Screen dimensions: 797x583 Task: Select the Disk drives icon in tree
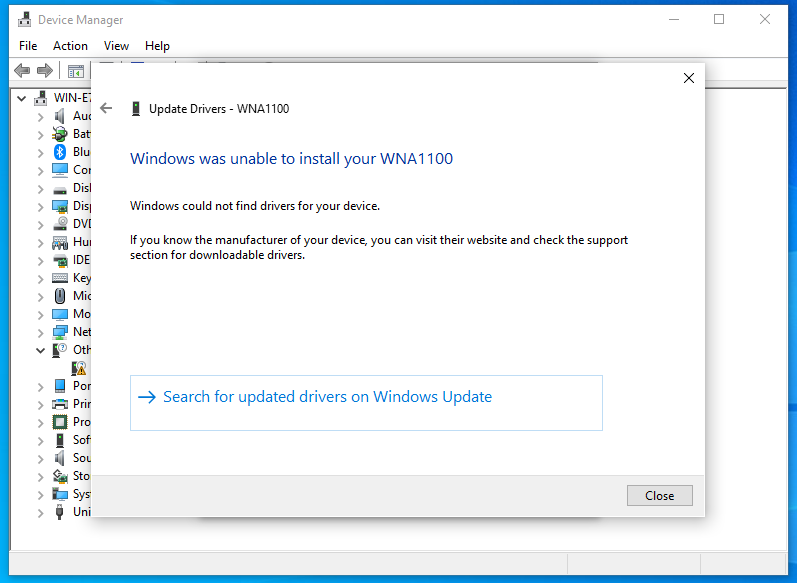click(60, 190)
